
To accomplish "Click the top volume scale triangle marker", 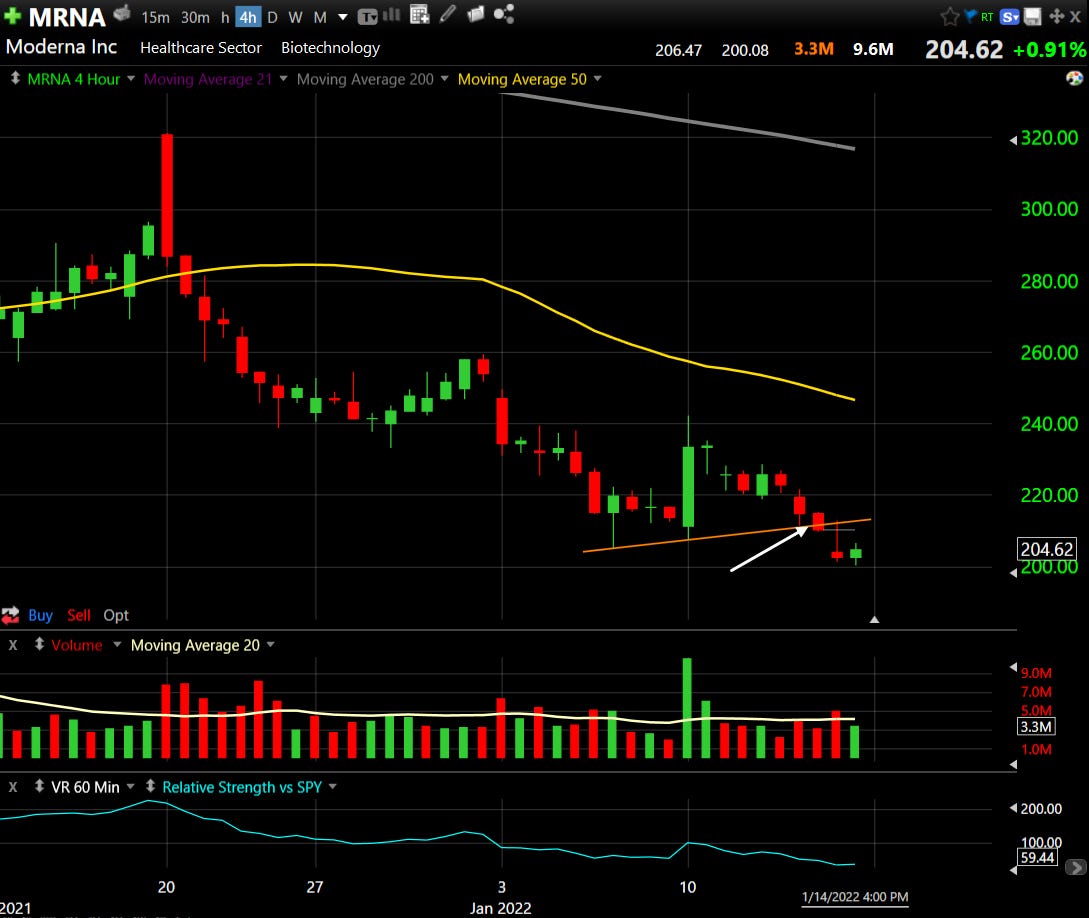I will click(x=1013, y=667).
